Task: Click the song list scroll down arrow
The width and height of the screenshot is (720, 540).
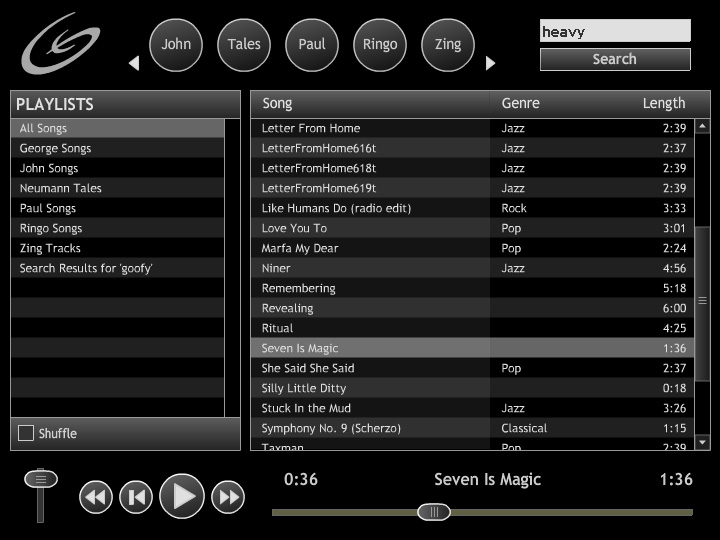Action: click(702, 442)
